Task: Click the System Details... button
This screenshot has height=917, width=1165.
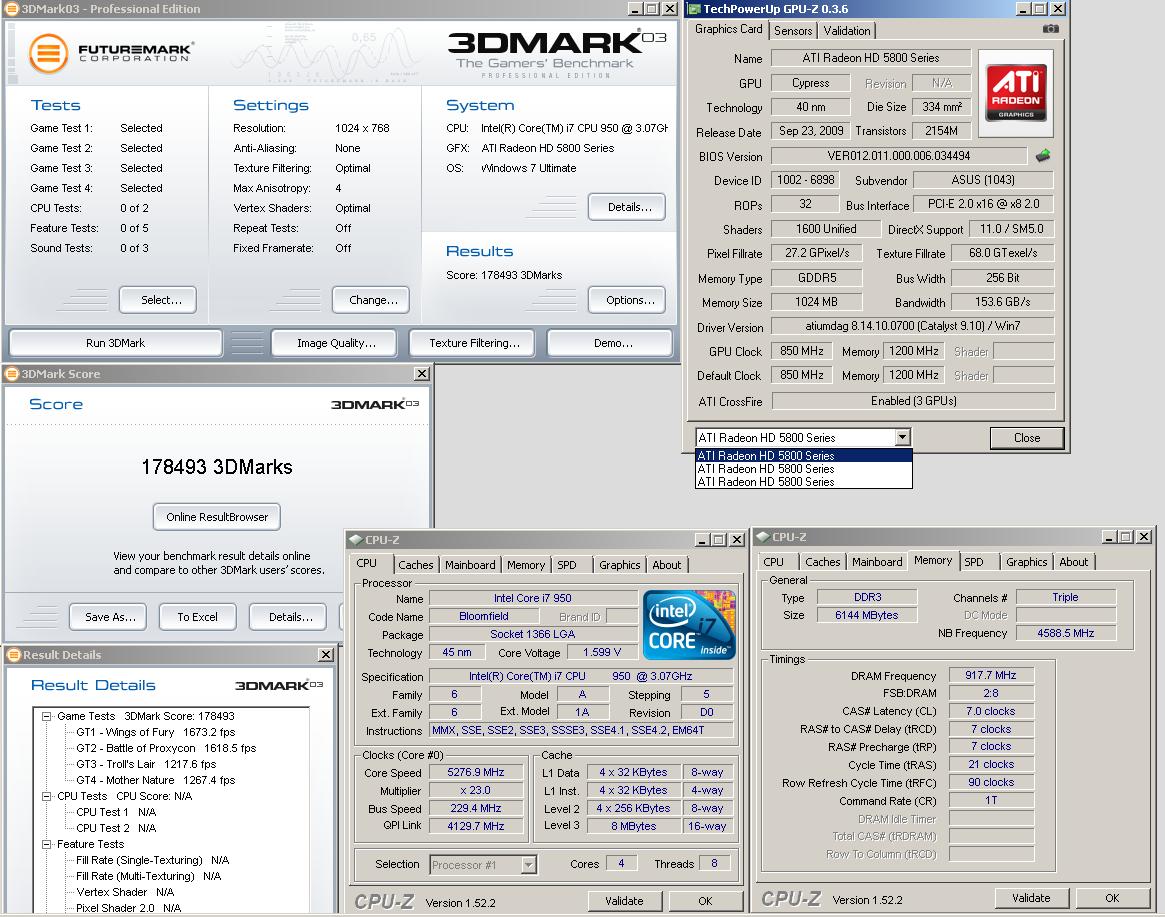Action: [629, 207]
